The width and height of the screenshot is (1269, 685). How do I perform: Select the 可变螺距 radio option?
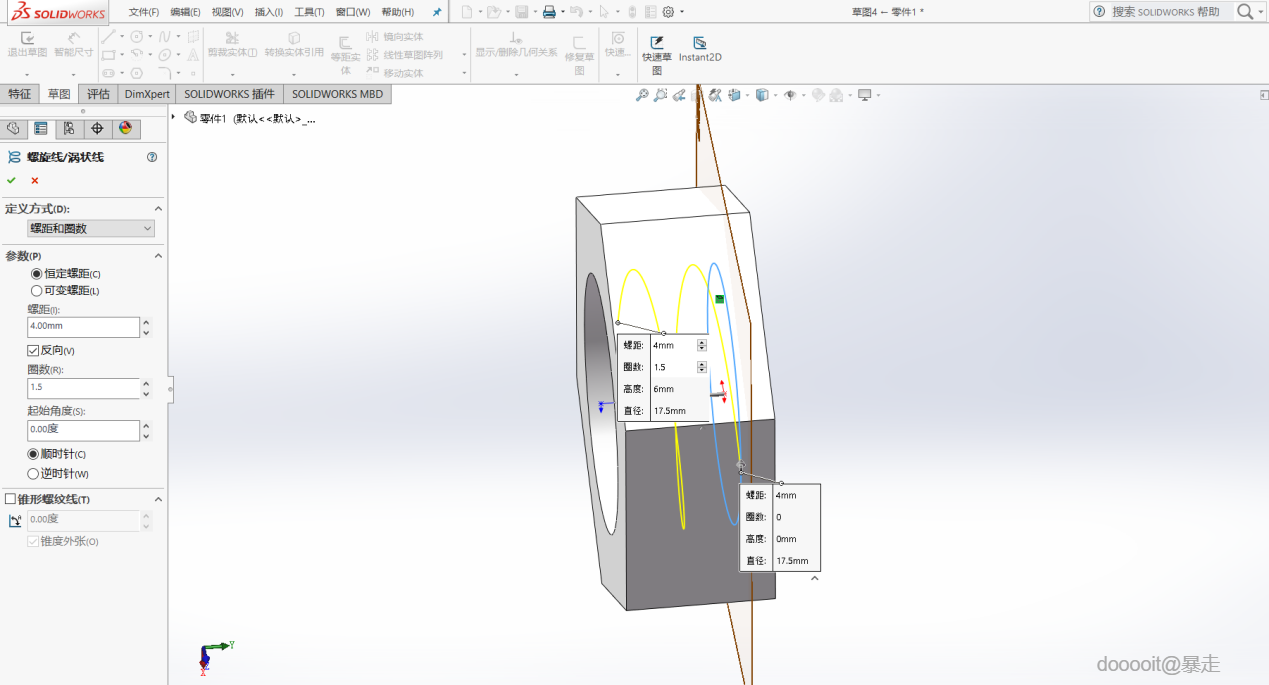(37, 290)
